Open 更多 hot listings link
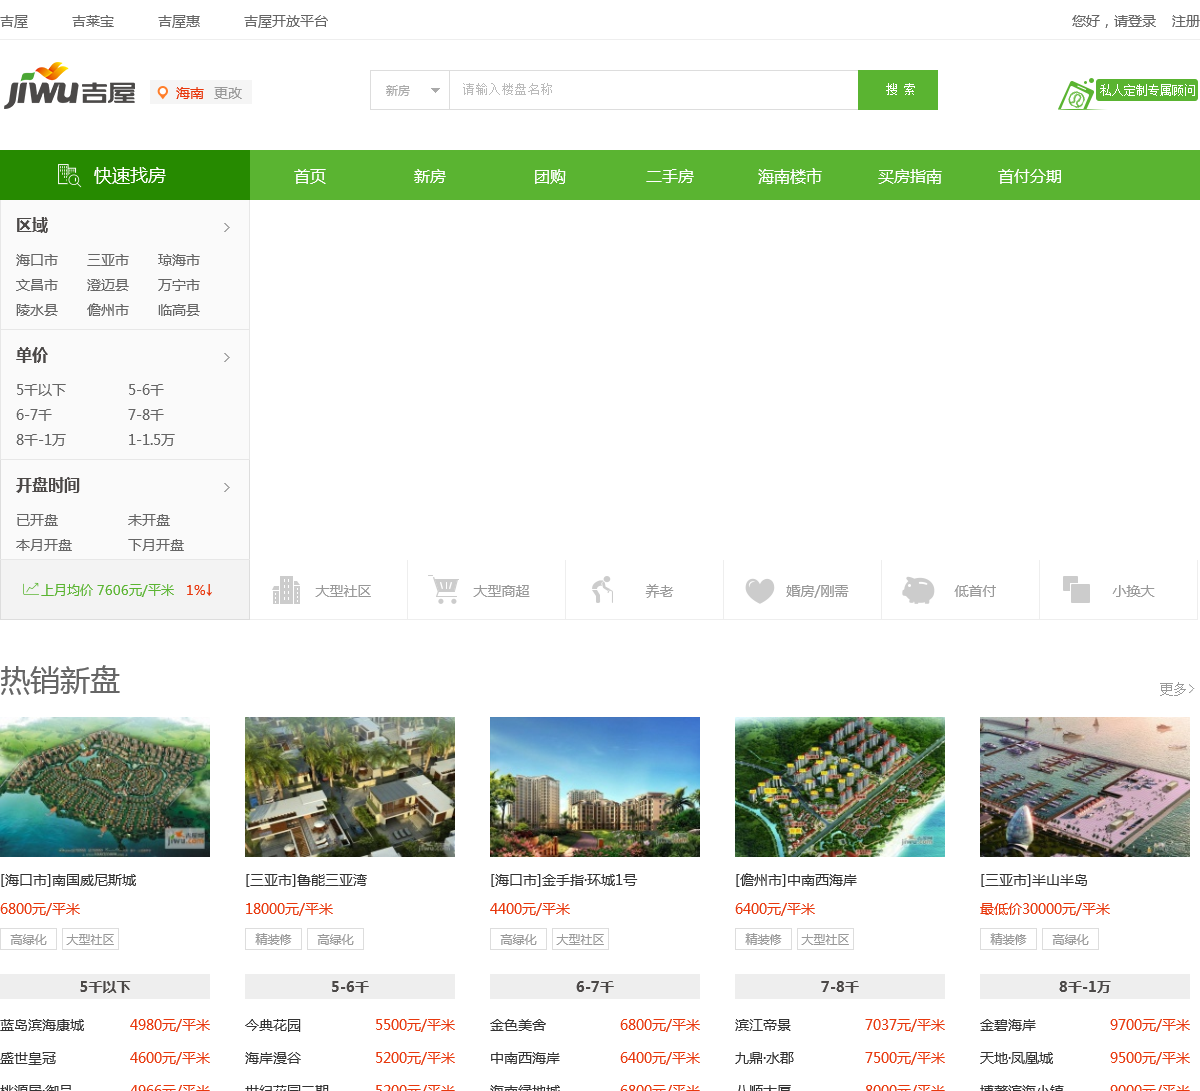 click(1177, 689)
